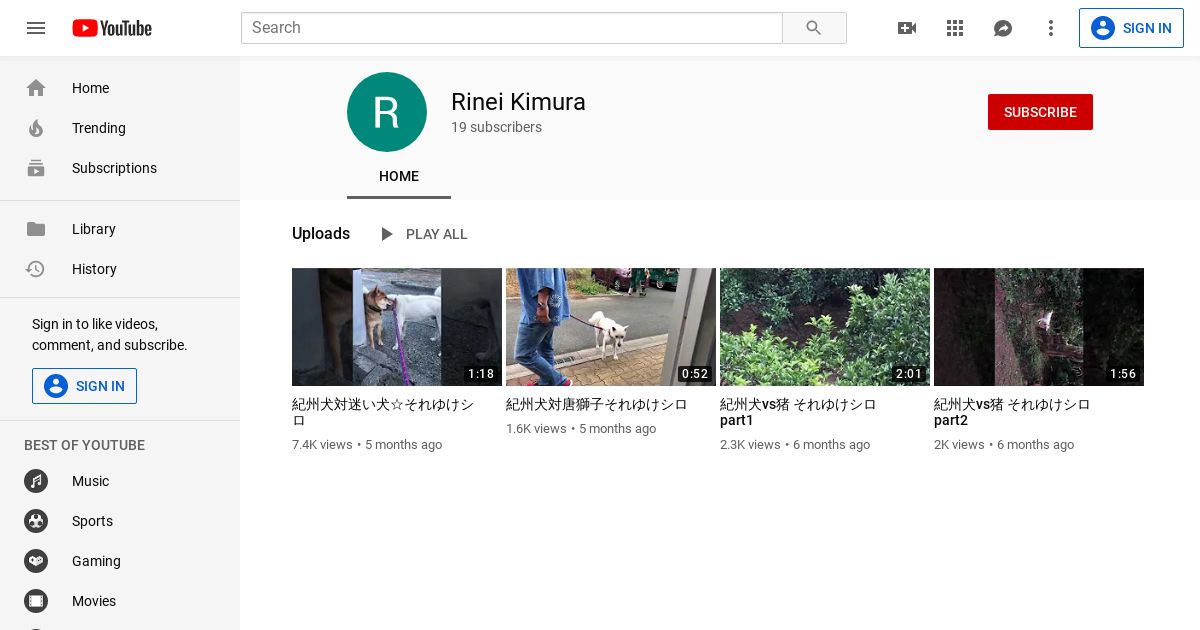This screenshot has height=630, width=1200.
Task: Click the Gaming heart icon
Action: tap(36, 561)
